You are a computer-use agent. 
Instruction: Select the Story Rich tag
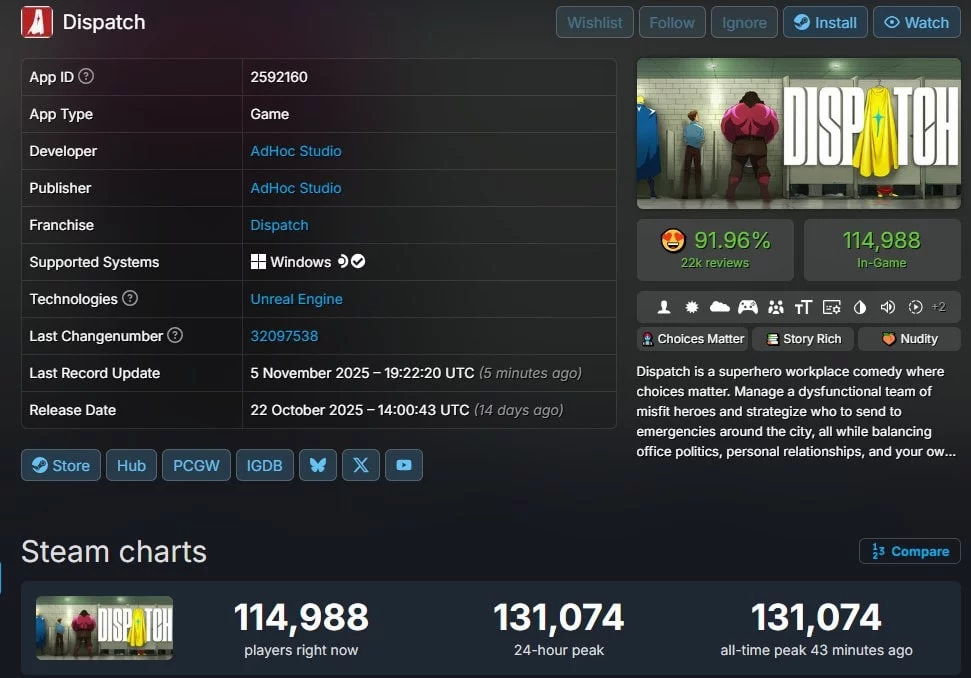pyautogui.click(x=803, y=339)
